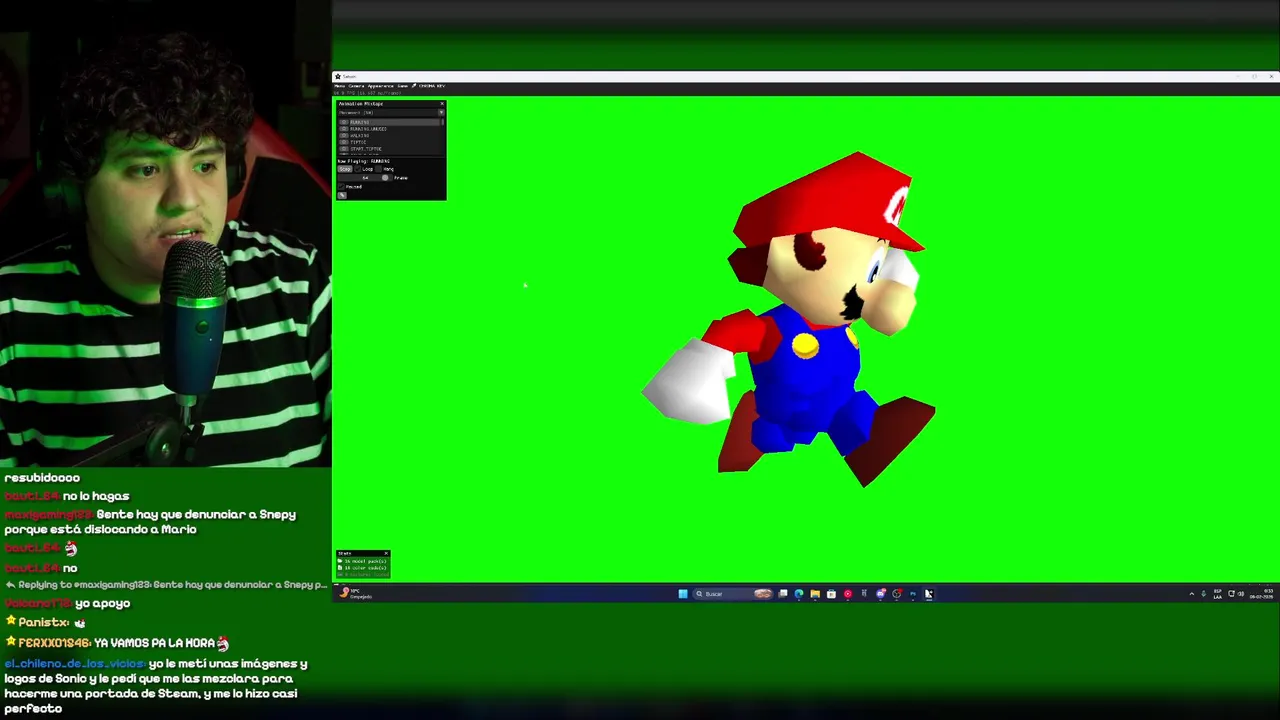Click the icon beside the RUNNING animation
The height and width of the screenshot is (720, 1280).
coord(344,122)
